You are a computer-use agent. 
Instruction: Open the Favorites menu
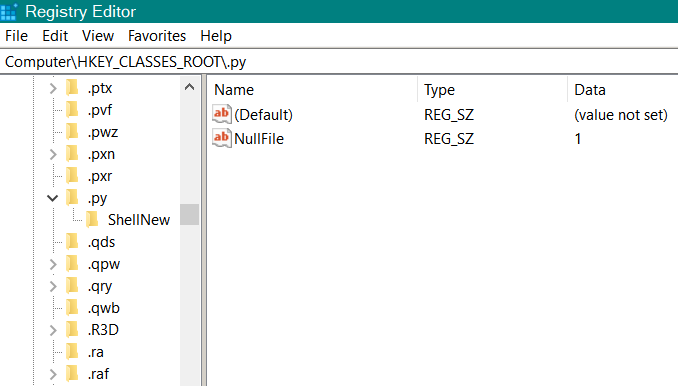tap(157, 36)
